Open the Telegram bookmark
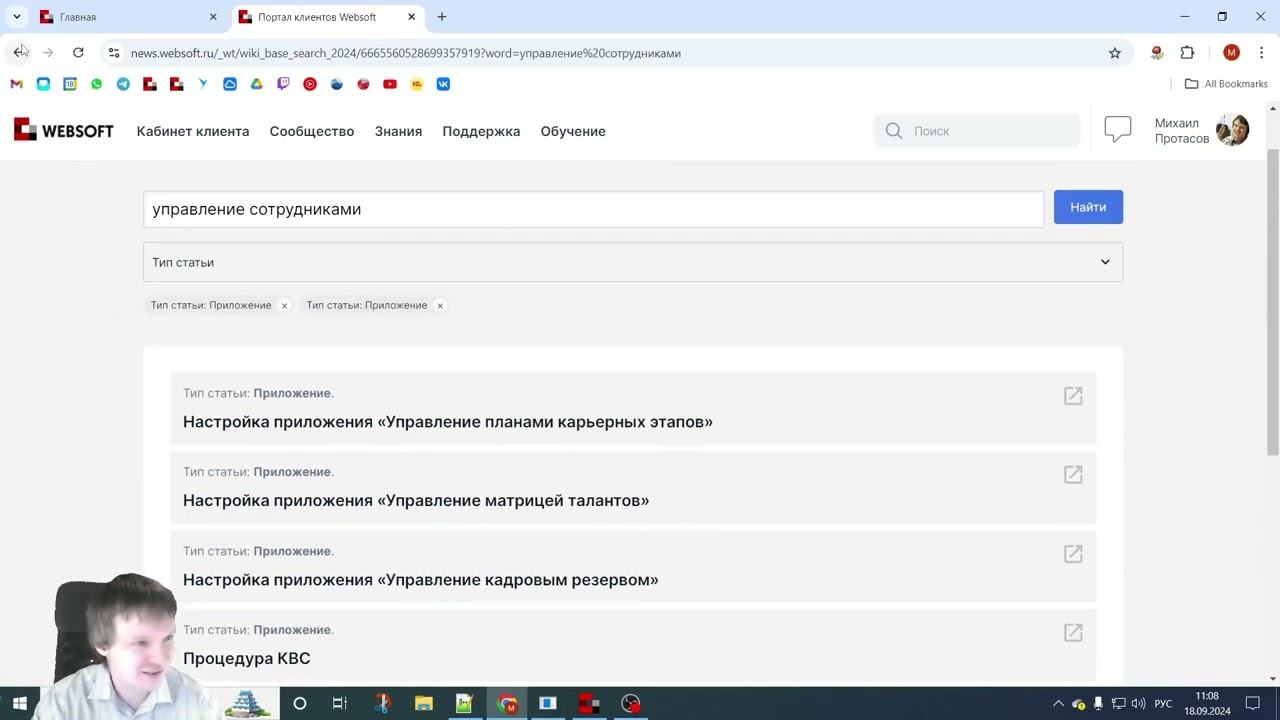This screenshot has width=1280, height=720. click(123, 84)
